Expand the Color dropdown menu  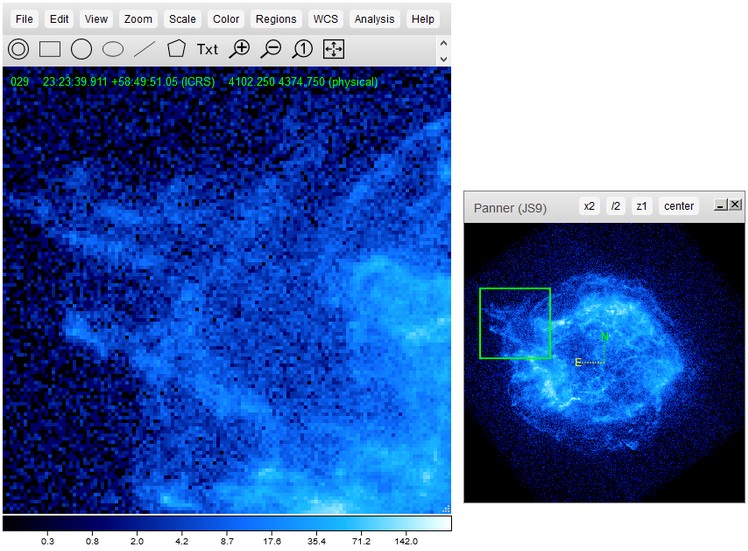click(x=227, y=19)
